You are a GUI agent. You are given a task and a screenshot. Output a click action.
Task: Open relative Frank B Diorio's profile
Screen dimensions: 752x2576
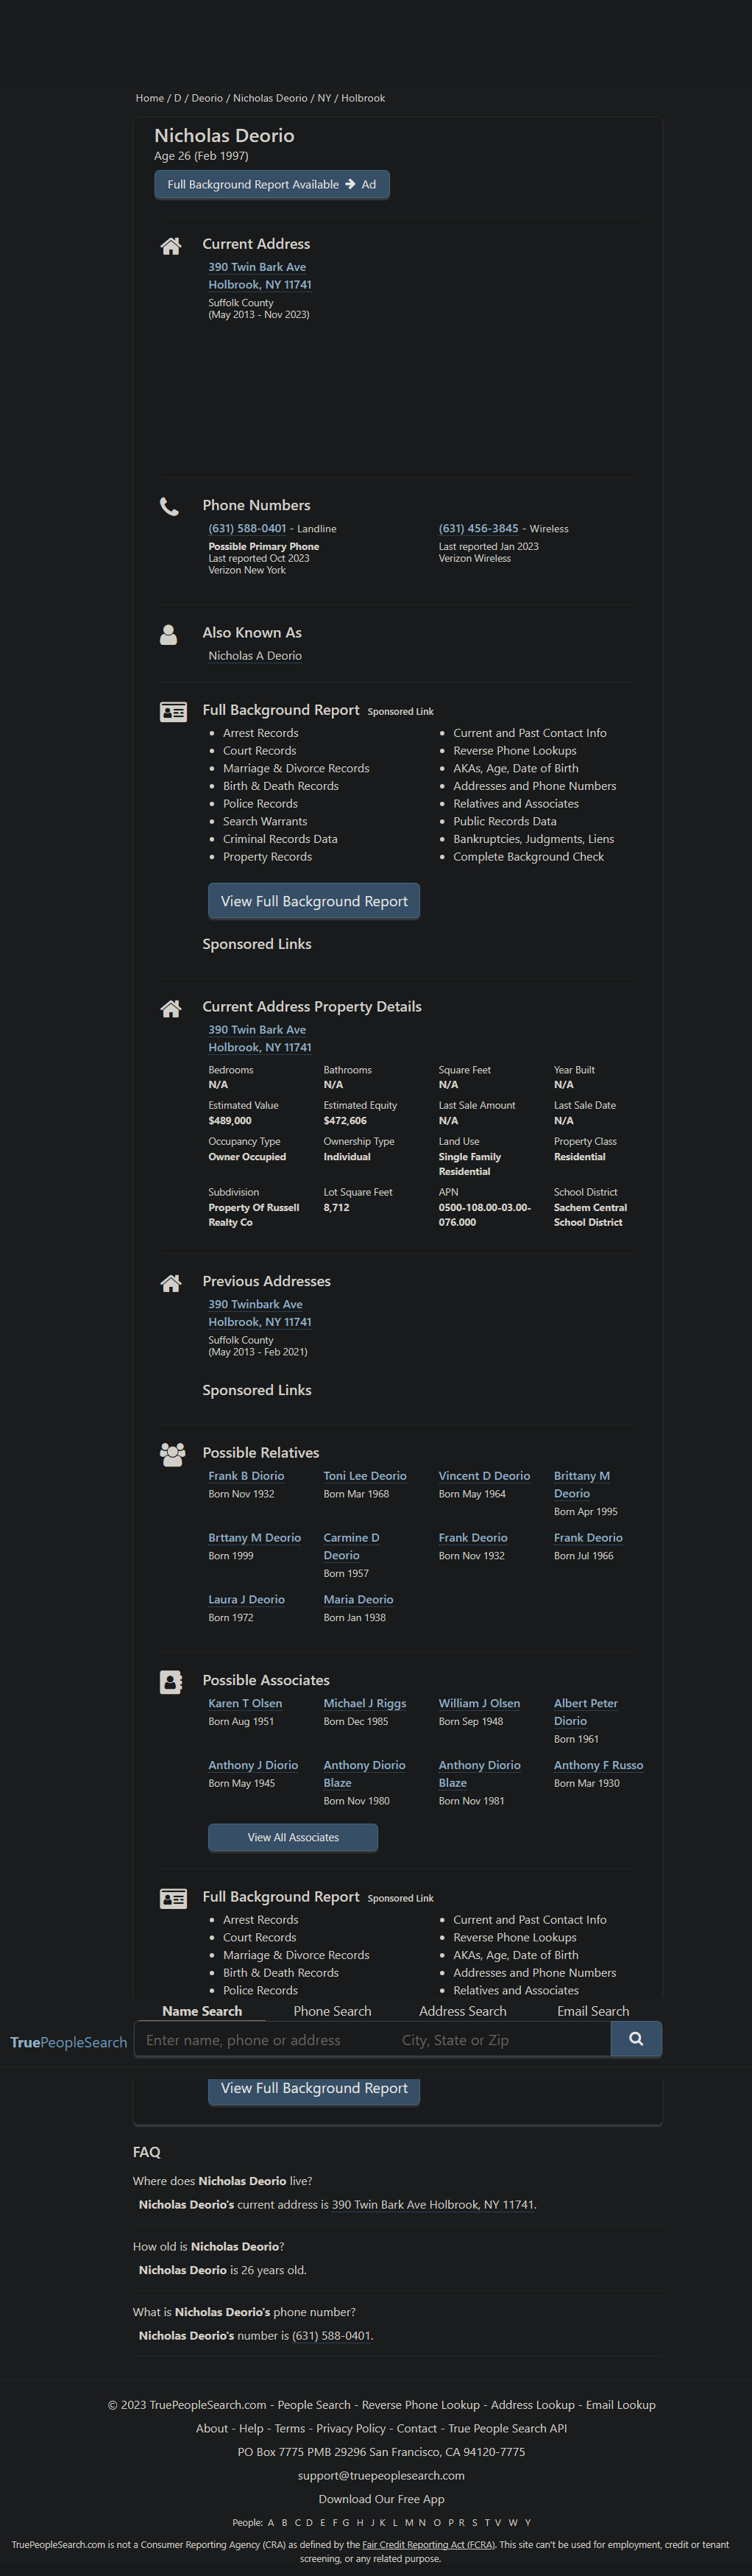tap(246, 1476)
